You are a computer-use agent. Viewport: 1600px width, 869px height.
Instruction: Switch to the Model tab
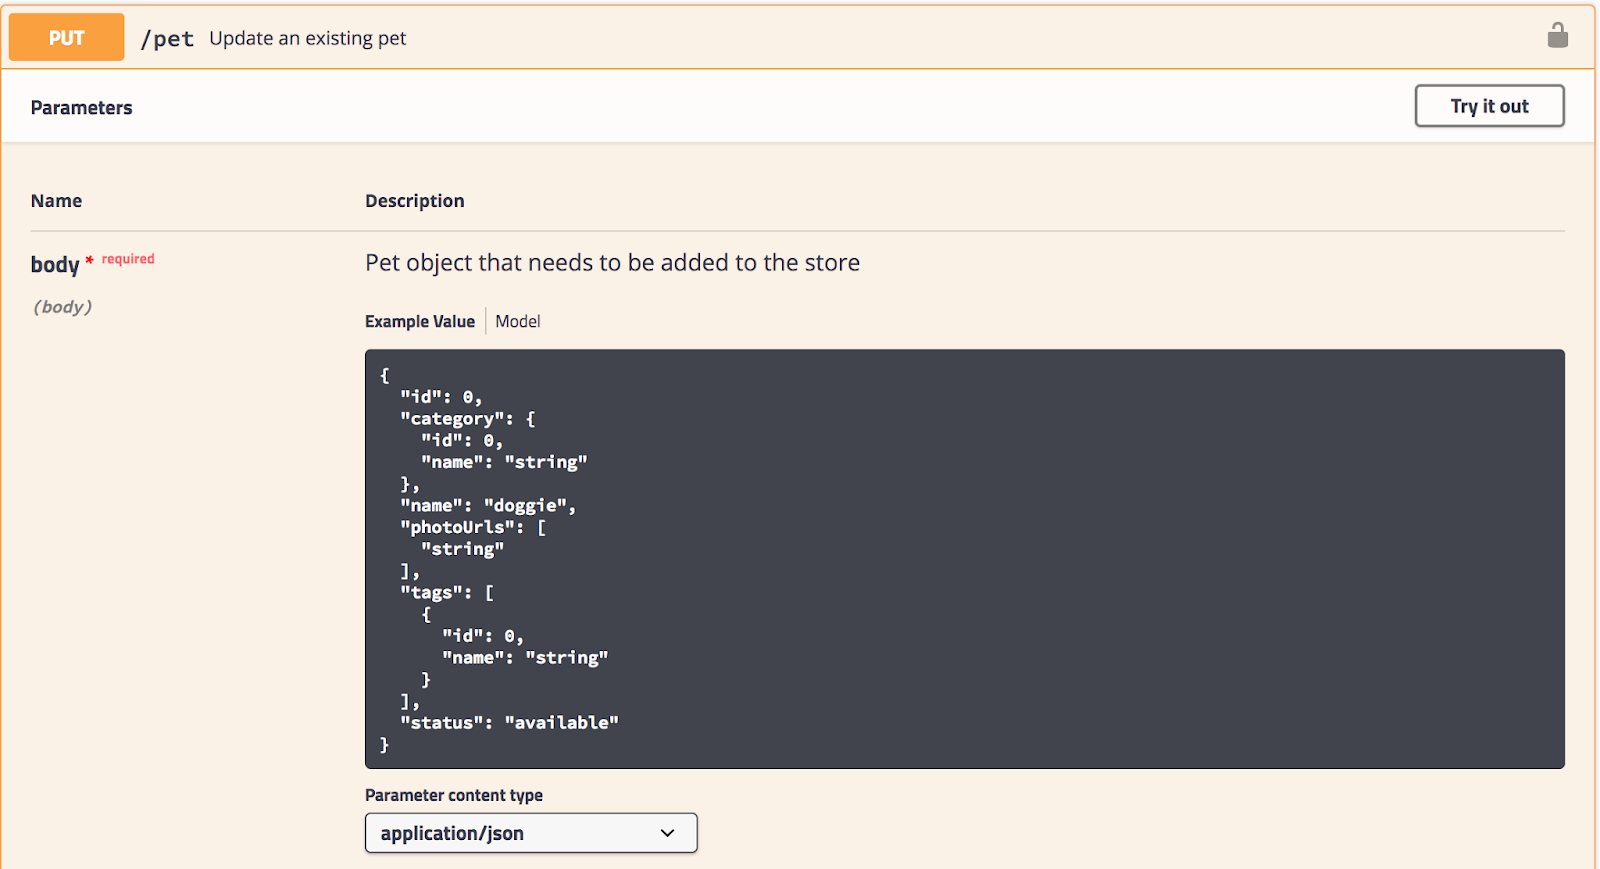click(x=517, y=321)
